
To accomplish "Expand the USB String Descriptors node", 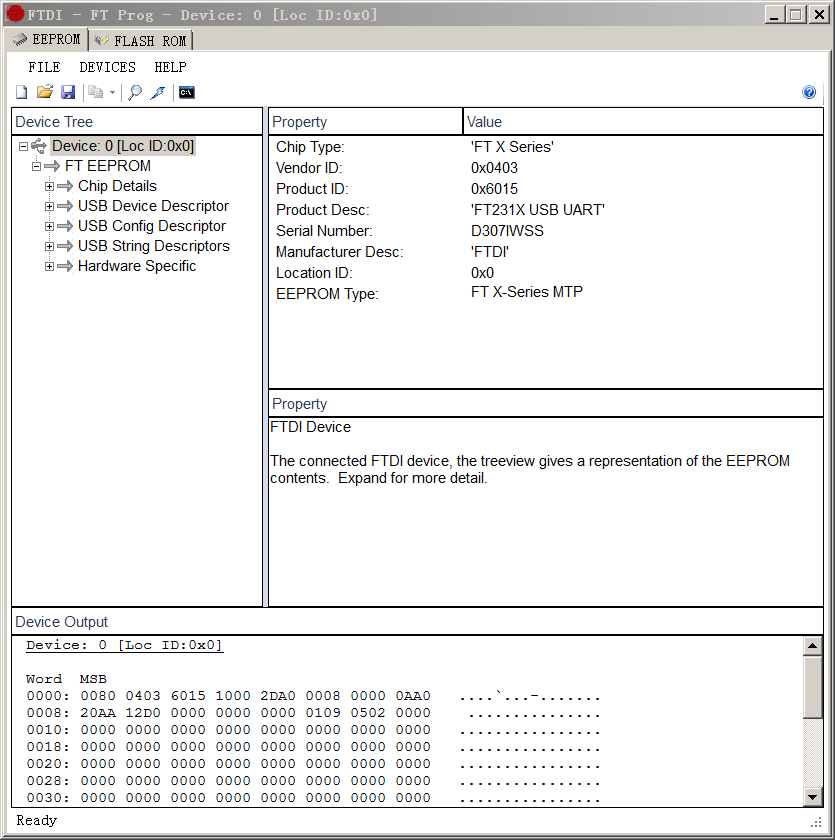I will coord(49,246).
